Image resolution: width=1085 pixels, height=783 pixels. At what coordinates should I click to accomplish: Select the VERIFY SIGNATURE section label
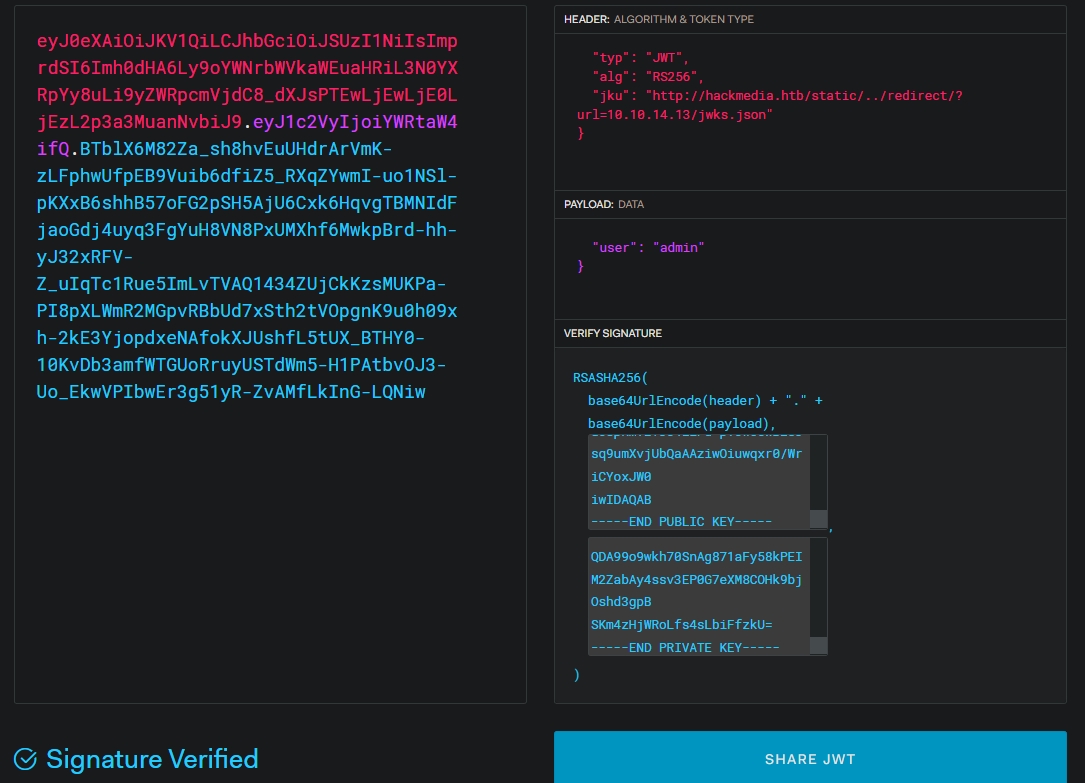point(612,333)
